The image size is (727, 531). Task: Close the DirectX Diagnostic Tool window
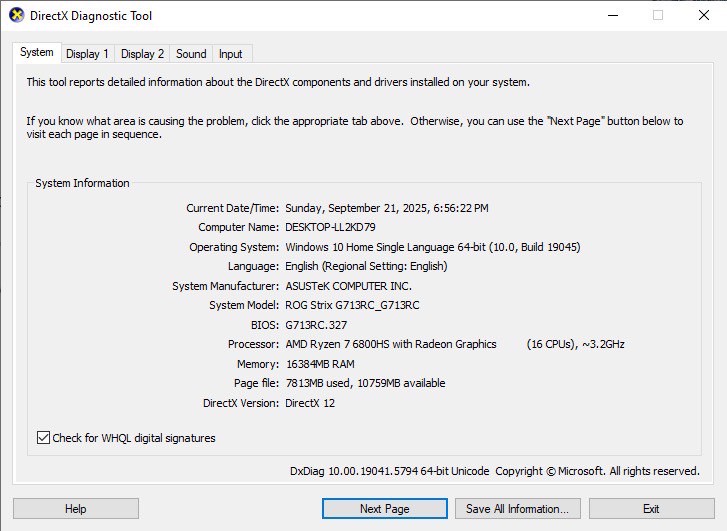click(703, 16)
